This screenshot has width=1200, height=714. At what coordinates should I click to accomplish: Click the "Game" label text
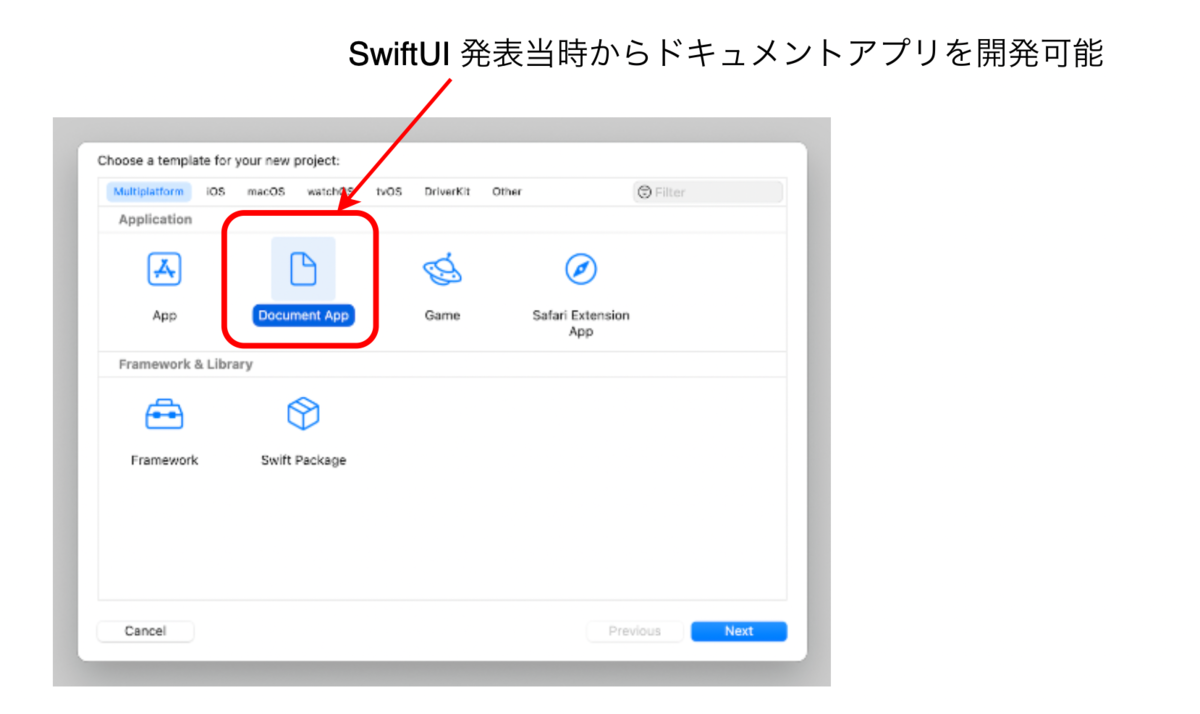point(442,315)
